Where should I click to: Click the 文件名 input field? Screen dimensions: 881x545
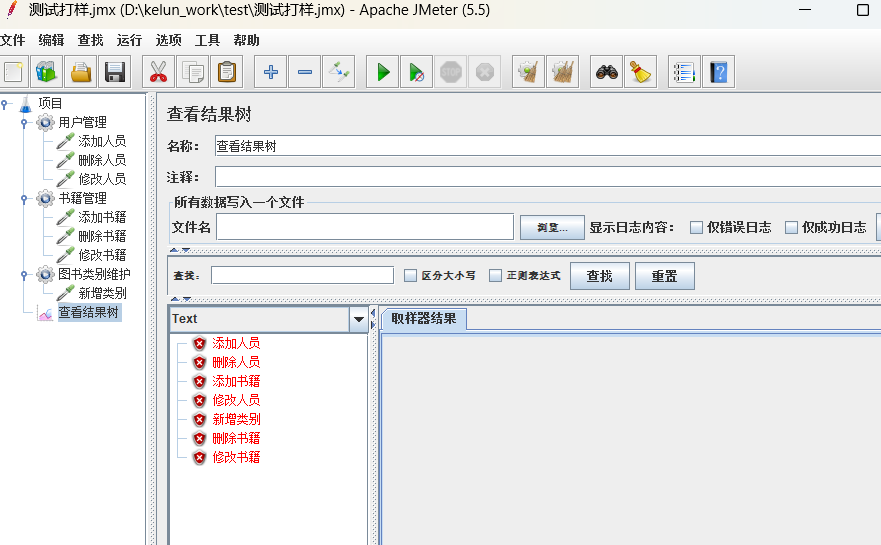[365, 227]
